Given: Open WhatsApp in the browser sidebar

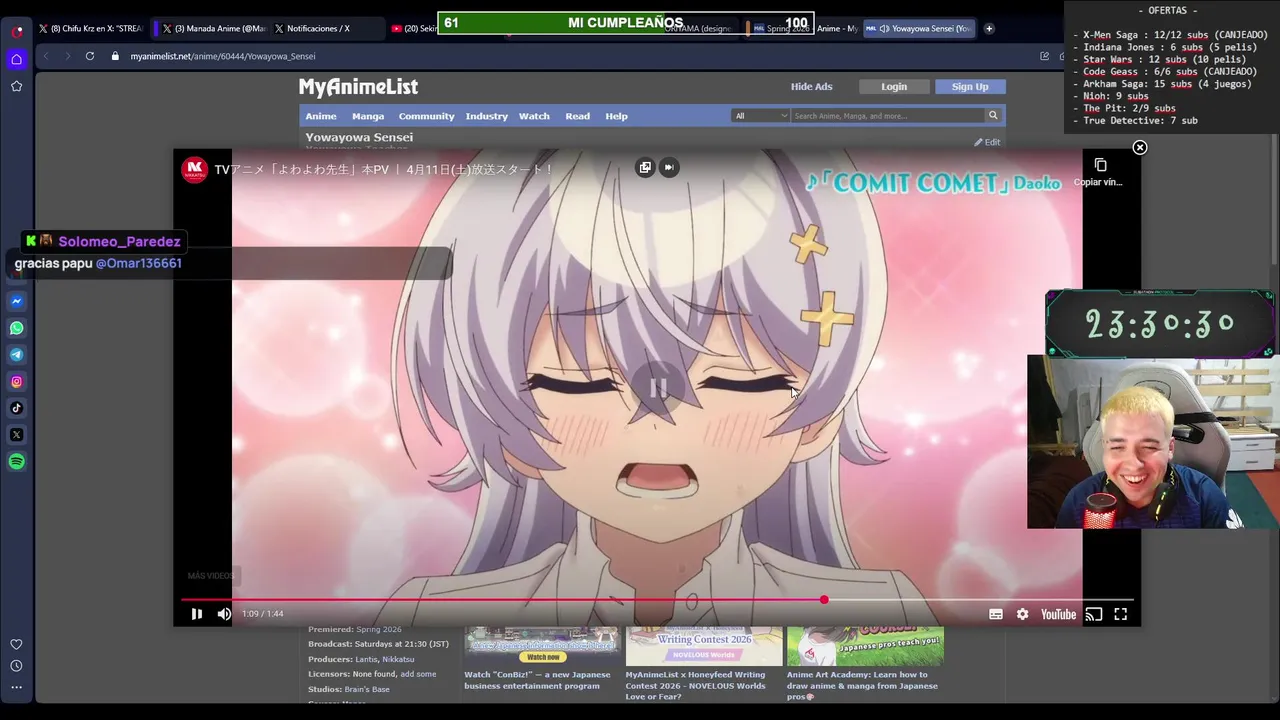Looking at the screenshot, I should click(x=16, y=328).
